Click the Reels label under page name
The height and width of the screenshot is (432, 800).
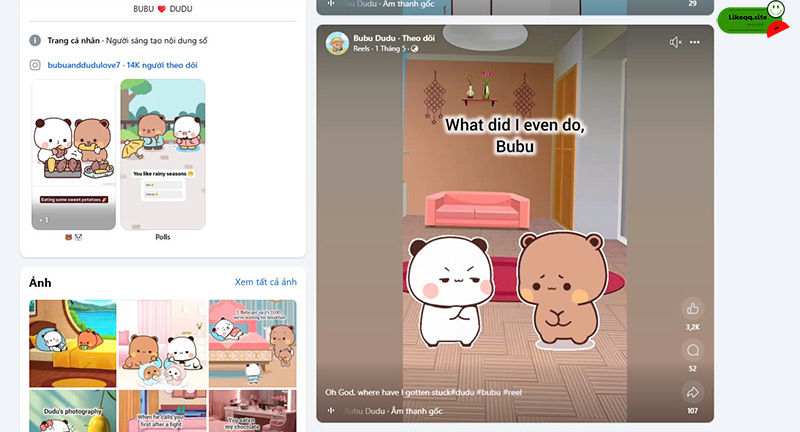click(362, 48)
